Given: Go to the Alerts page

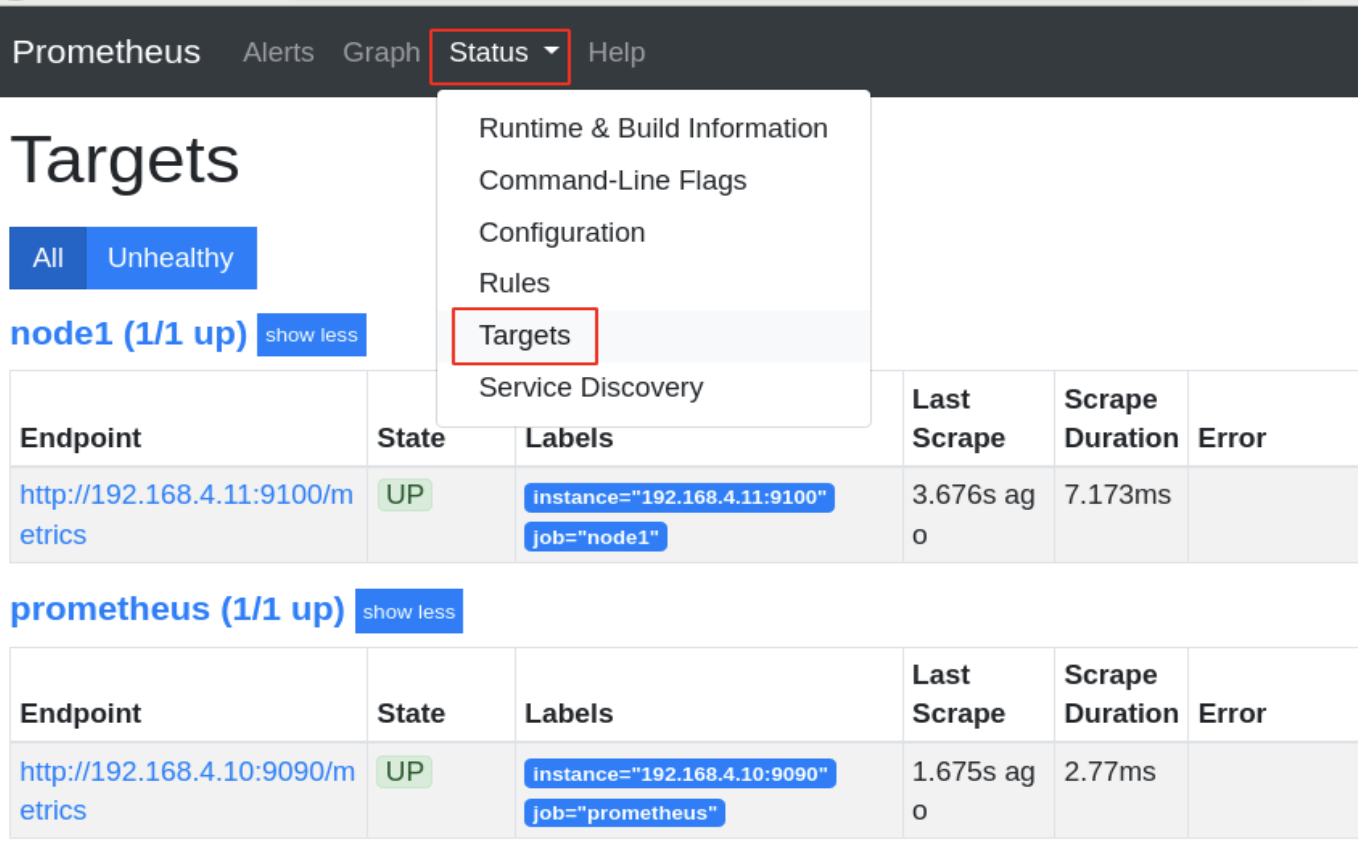Looking at the screenshot, I should click(x=278, y=53).
